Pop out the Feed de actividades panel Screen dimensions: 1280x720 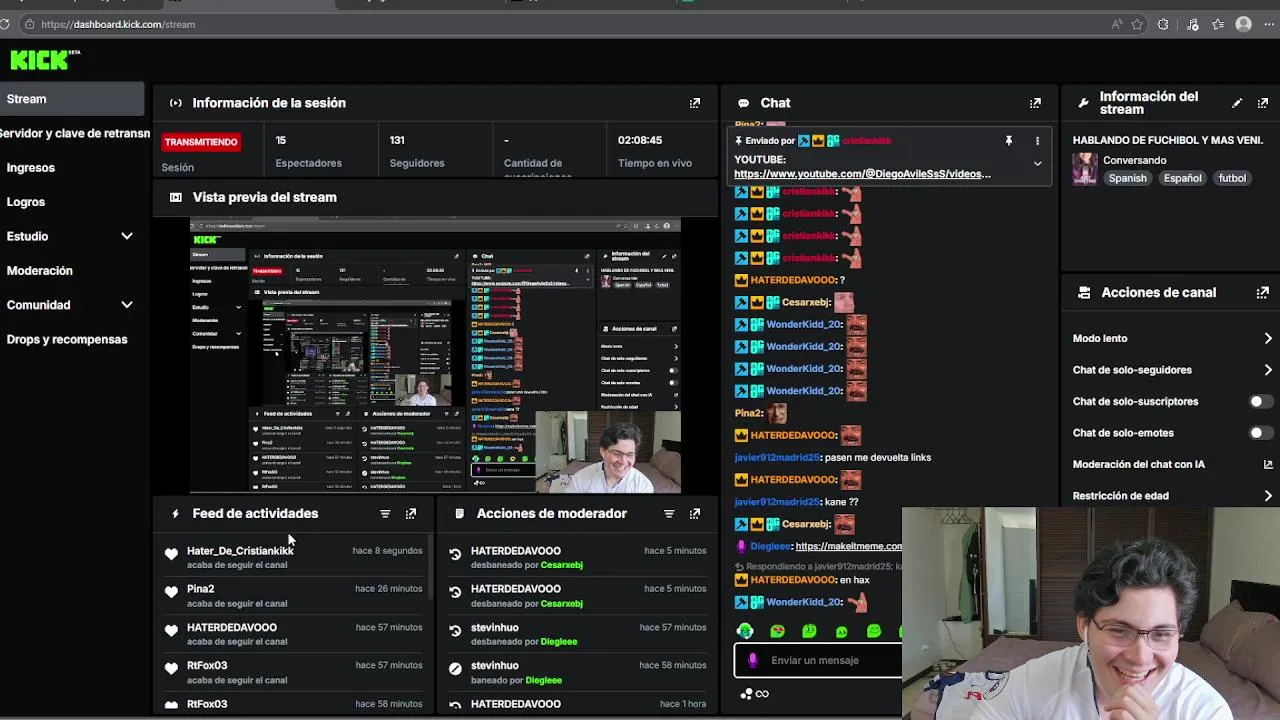coord(411,514)
